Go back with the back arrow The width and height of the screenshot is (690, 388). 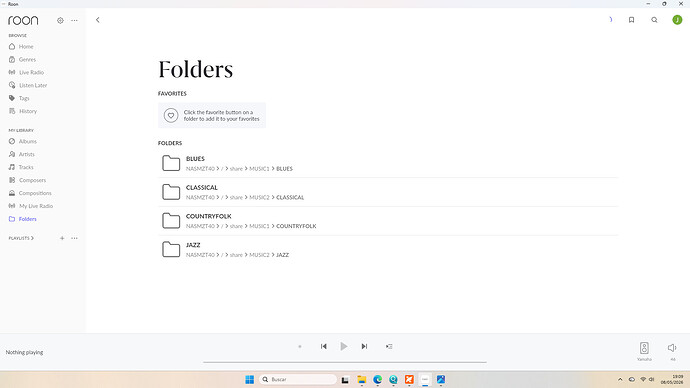coord(98,20)
